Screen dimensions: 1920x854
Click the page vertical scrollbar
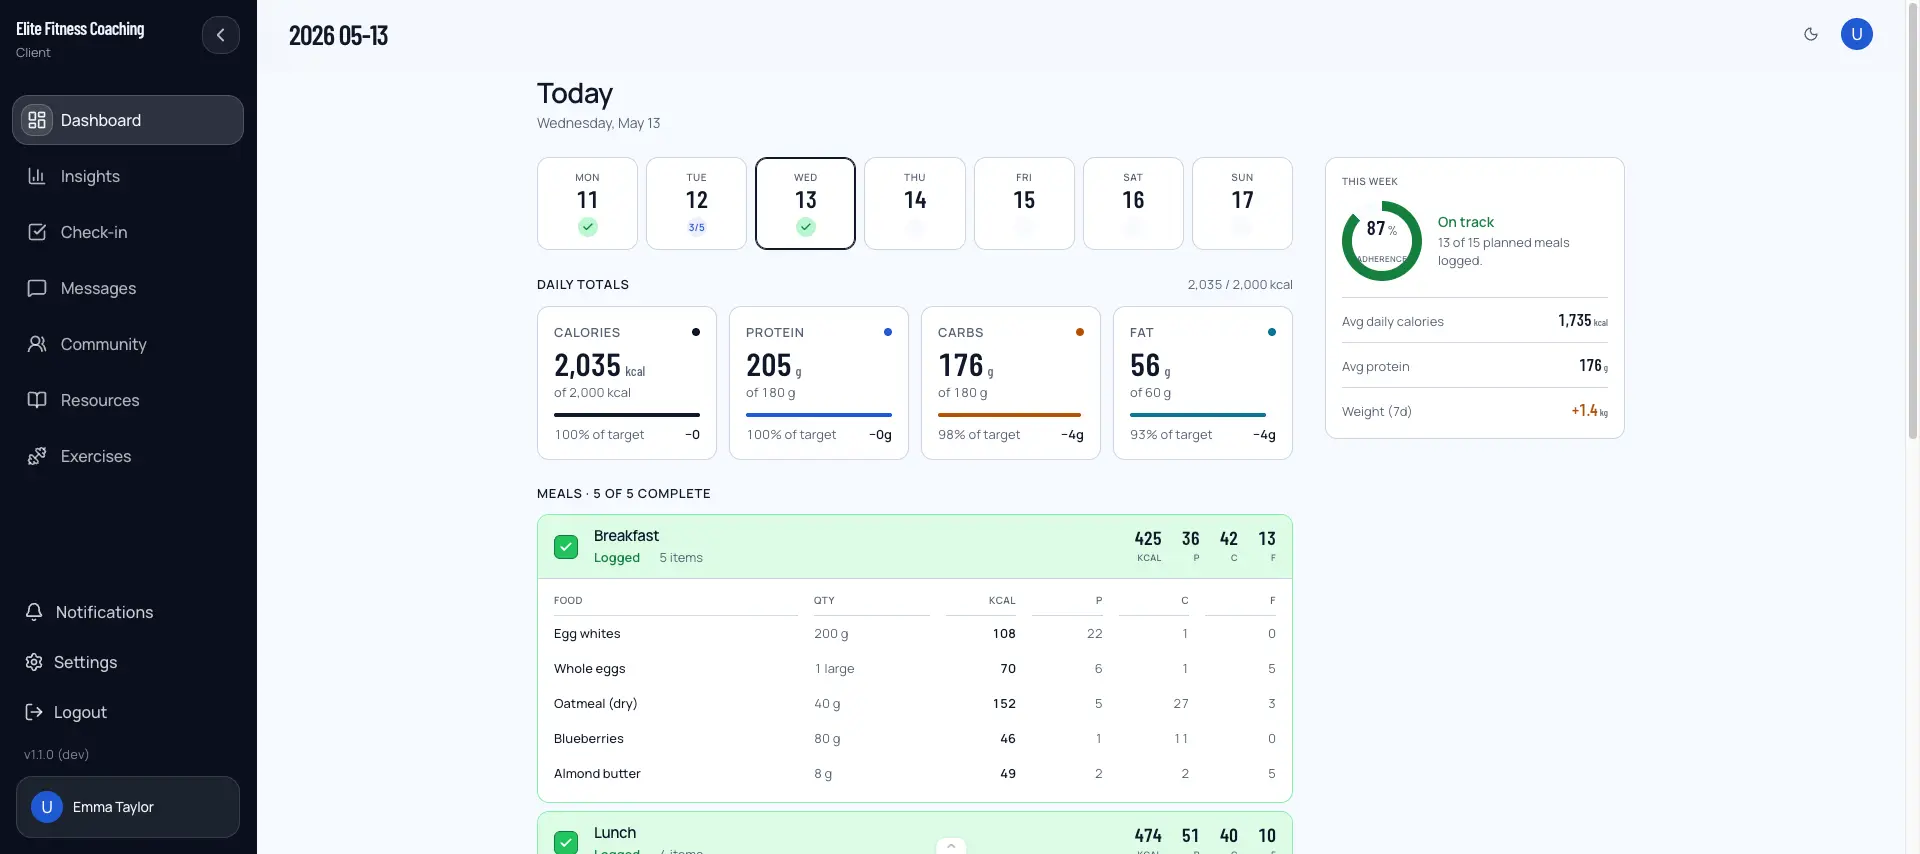tap(1913, 220)
